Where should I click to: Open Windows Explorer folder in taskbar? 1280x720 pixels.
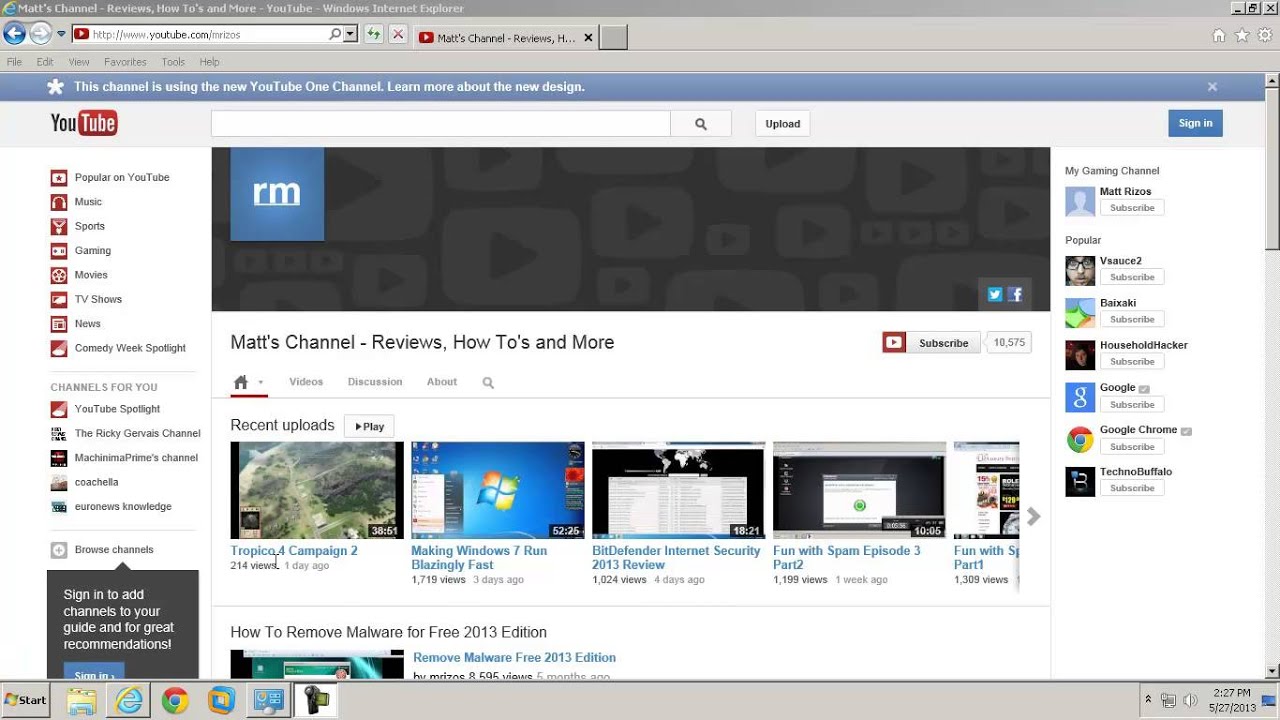(x=82, y=700)
